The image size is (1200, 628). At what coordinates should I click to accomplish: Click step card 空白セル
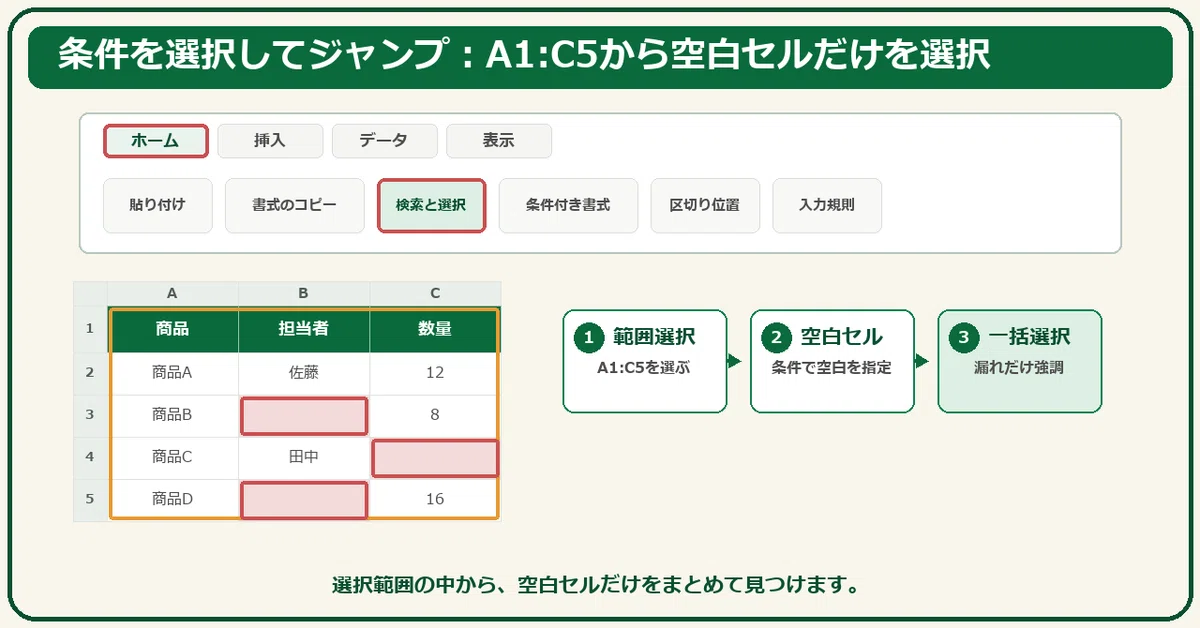(x=832, y=361)
